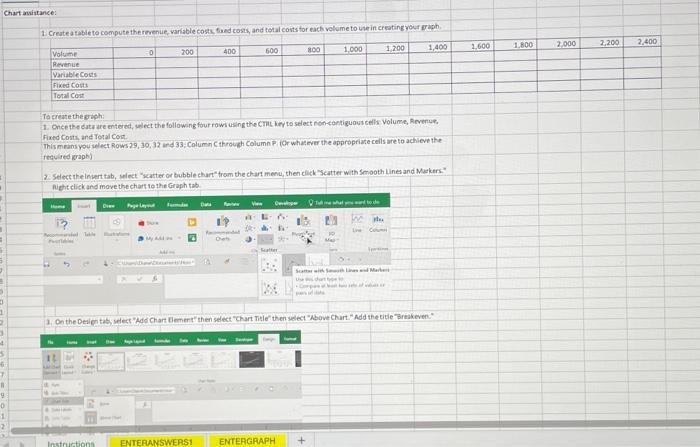Select the volume cell containing 200
Viewport: 700px width, 447px height.
[x=177, y=52]
